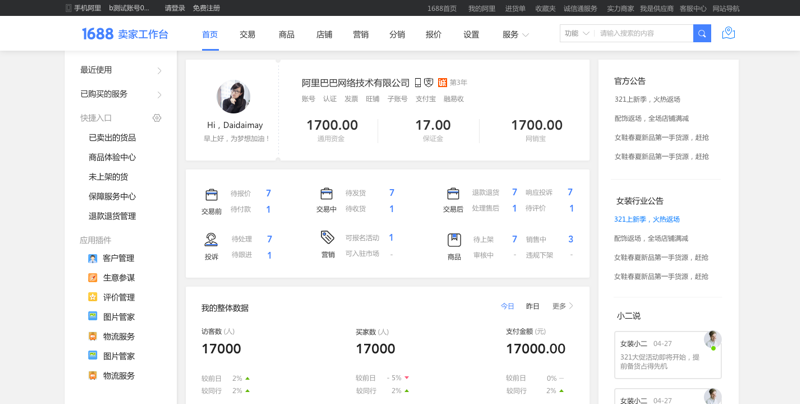This screenshot has width=800, height=404.
Task: Click the 投诉 headset icon
Action: pos(211,239)
